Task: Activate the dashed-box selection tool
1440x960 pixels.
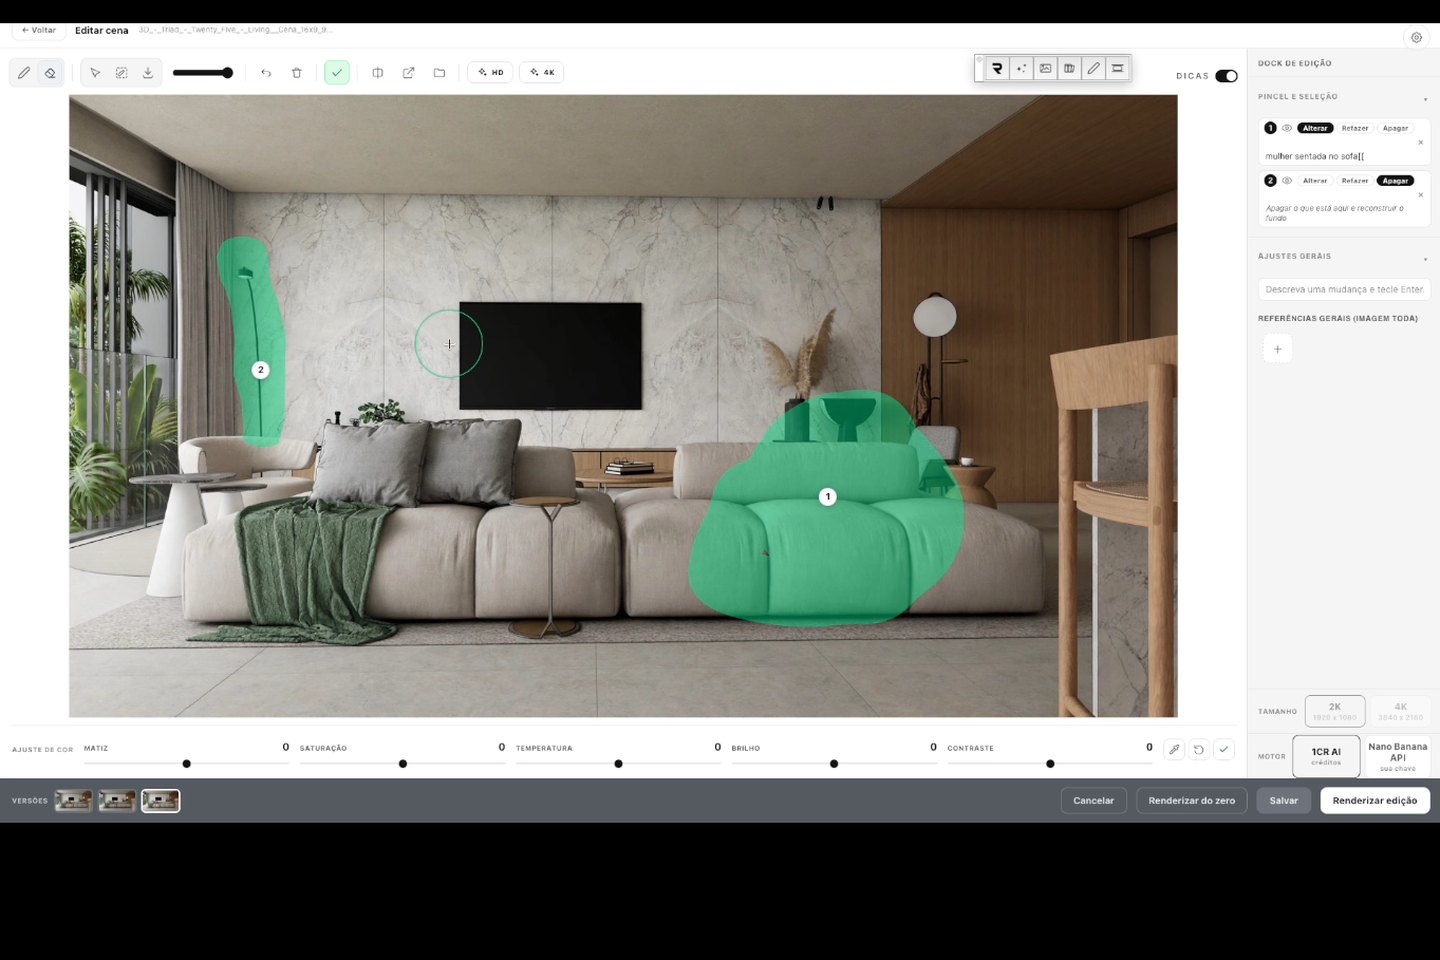Action: [121, 73]
